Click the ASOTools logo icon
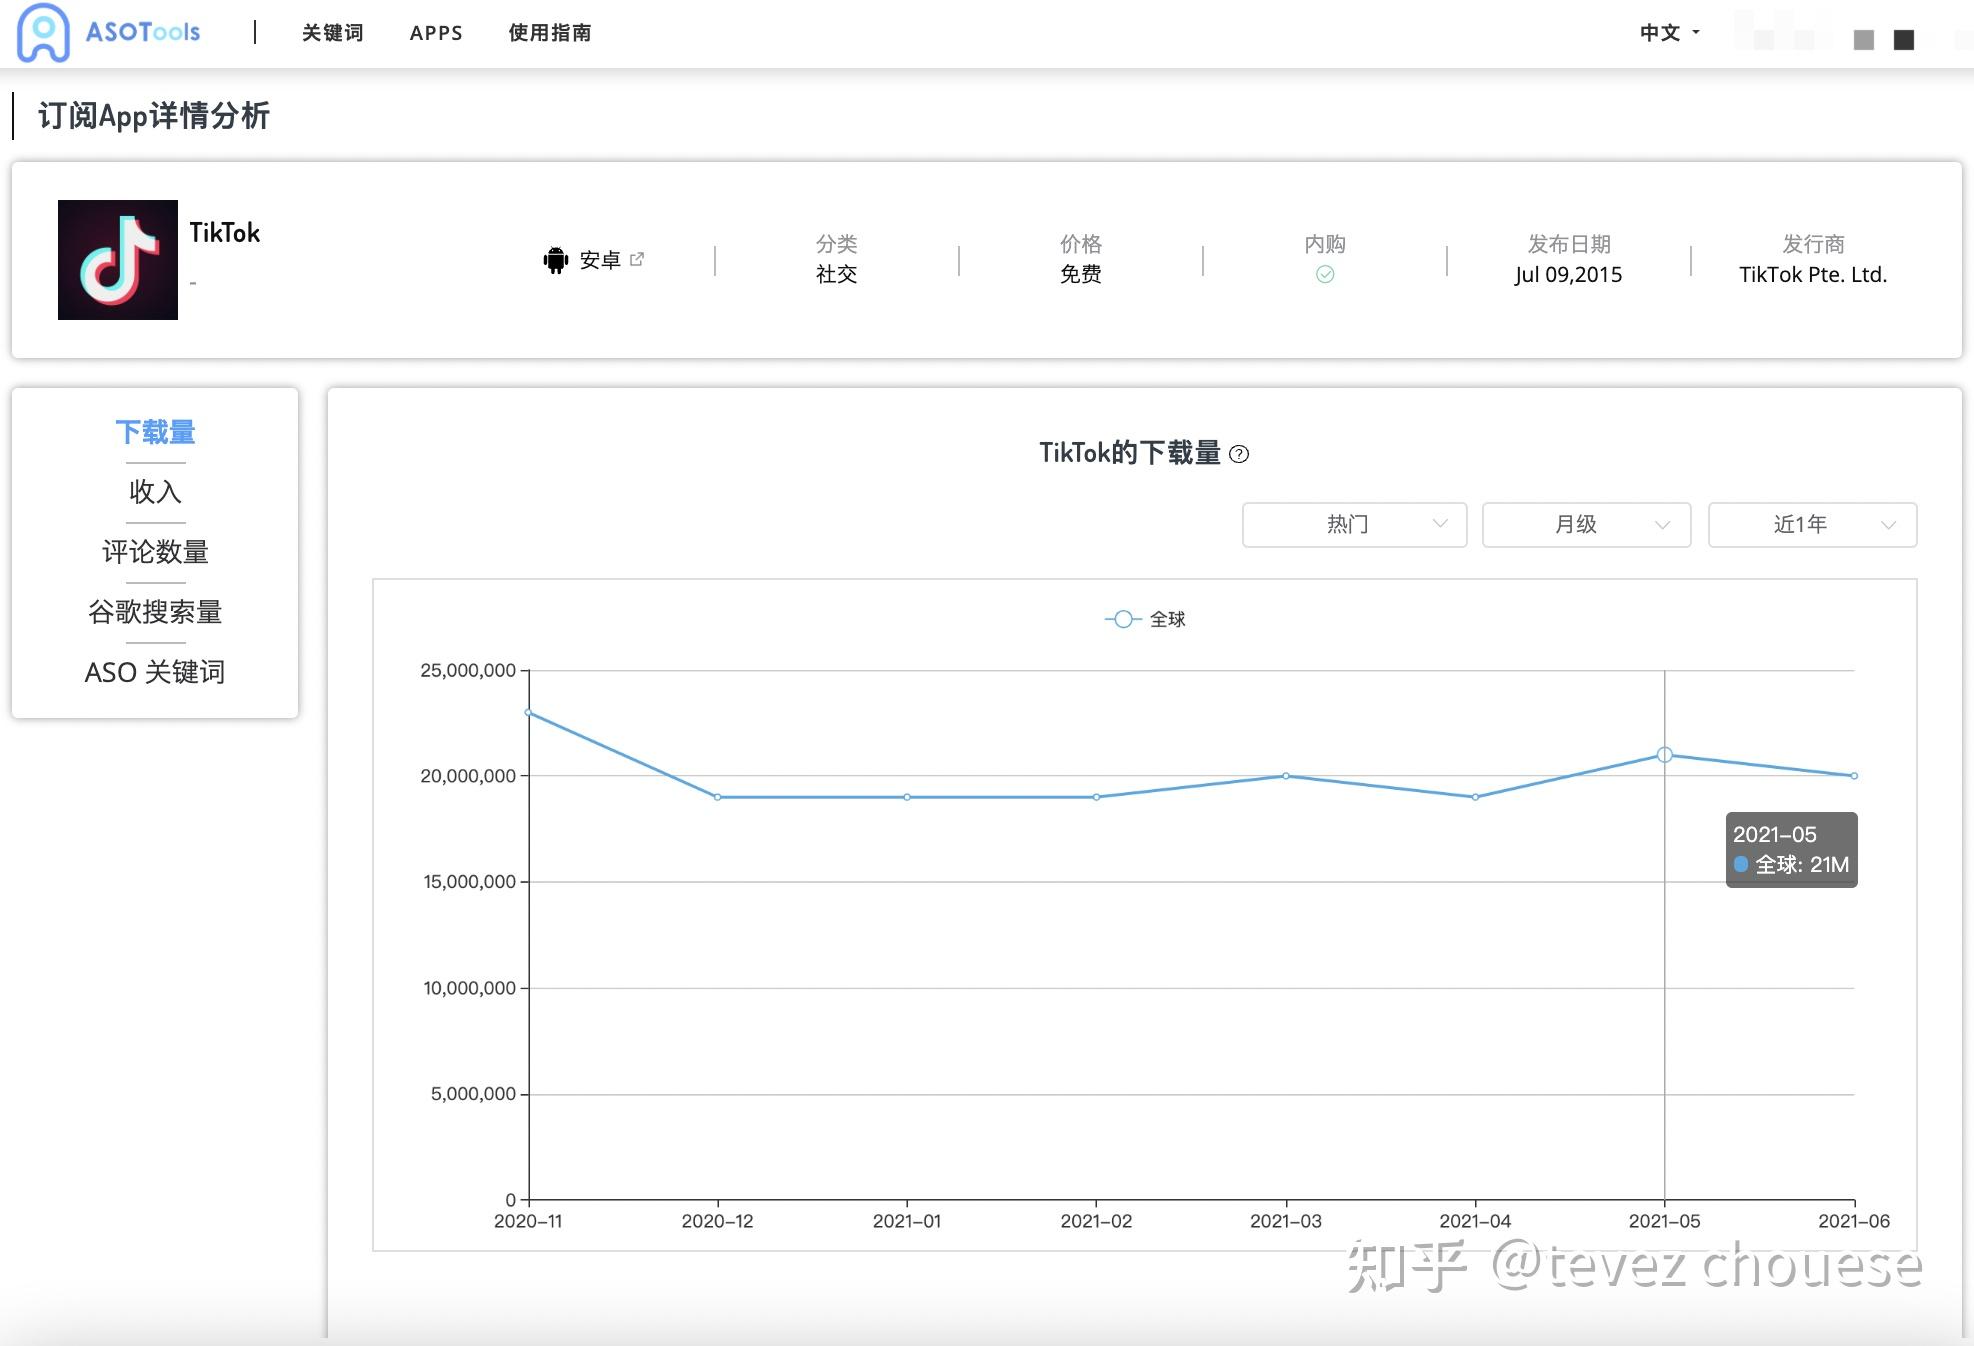 tap(43, 32)
